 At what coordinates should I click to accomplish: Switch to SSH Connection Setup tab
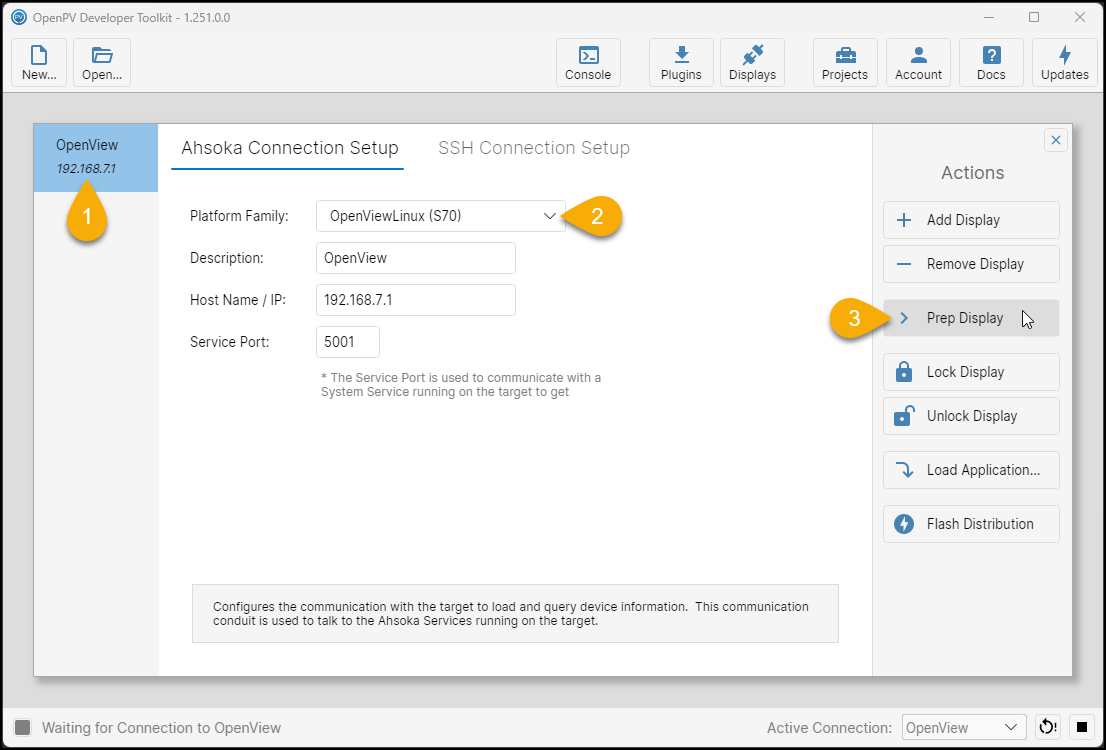pyautogui.click(x=534, y=148)
